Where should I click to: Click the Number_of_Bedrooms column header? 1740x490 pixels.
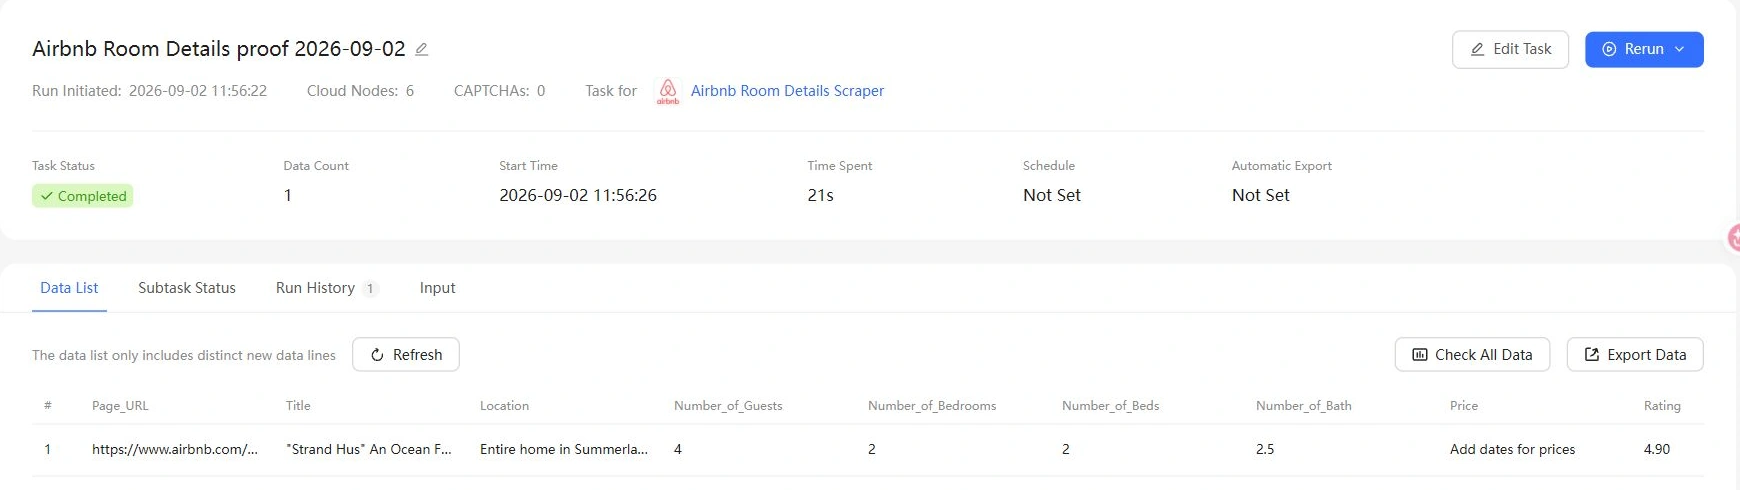[932, 406]
